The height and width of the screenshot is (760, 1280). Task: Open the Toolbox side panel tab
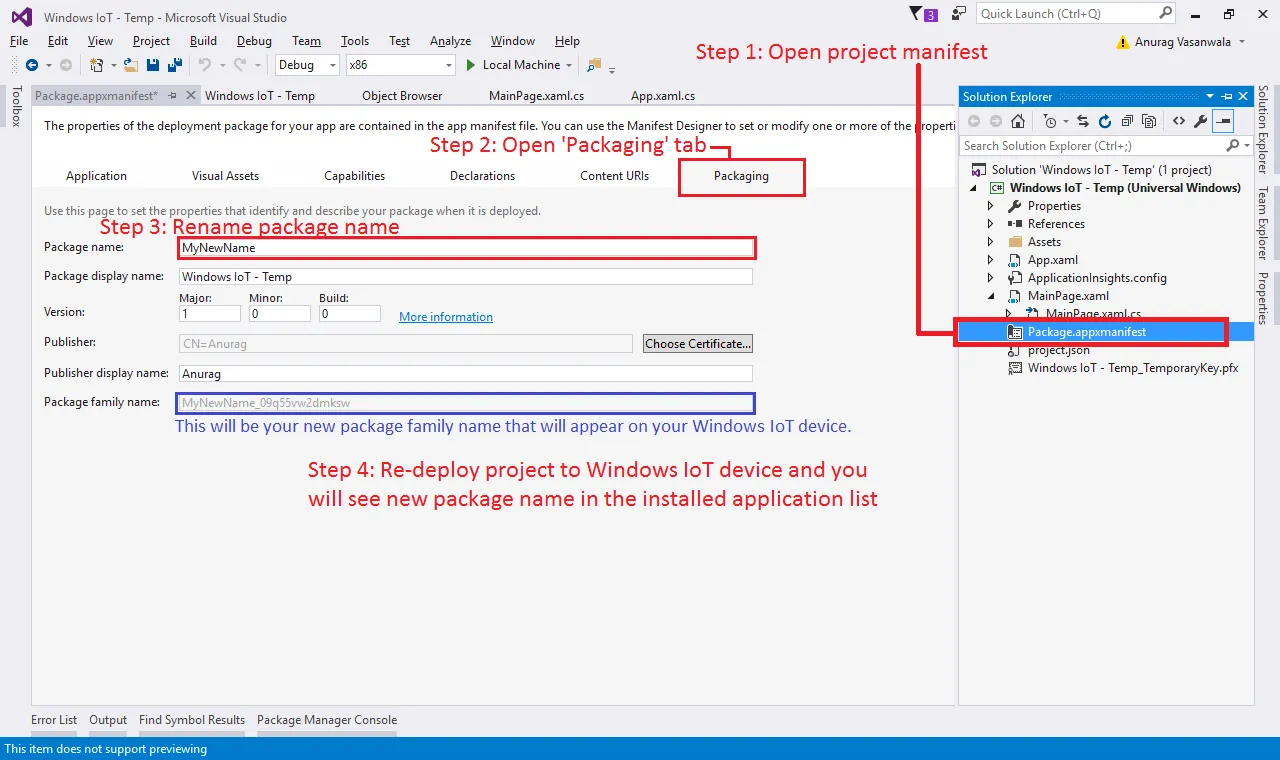16,106
